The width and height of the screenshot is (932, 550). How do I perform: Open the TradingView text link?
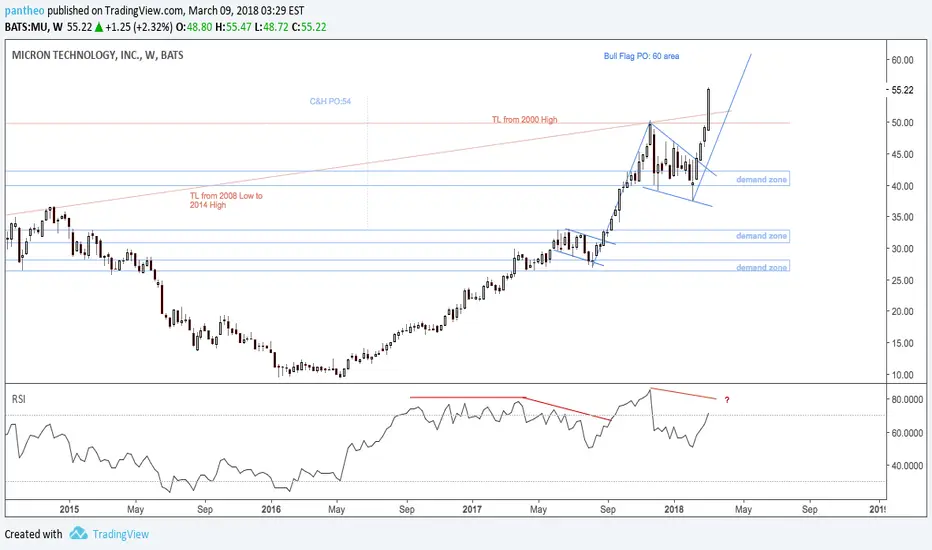coord(121,534)
